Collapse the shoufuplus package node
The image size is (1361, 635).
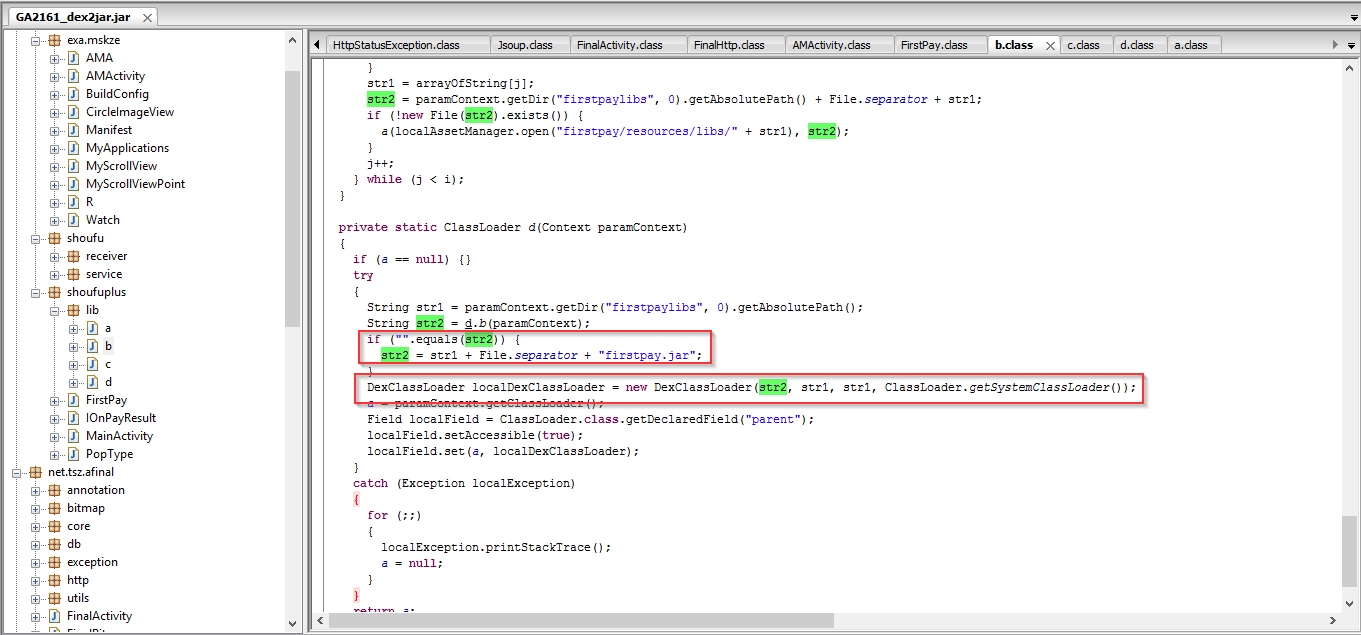pos(36,292)
